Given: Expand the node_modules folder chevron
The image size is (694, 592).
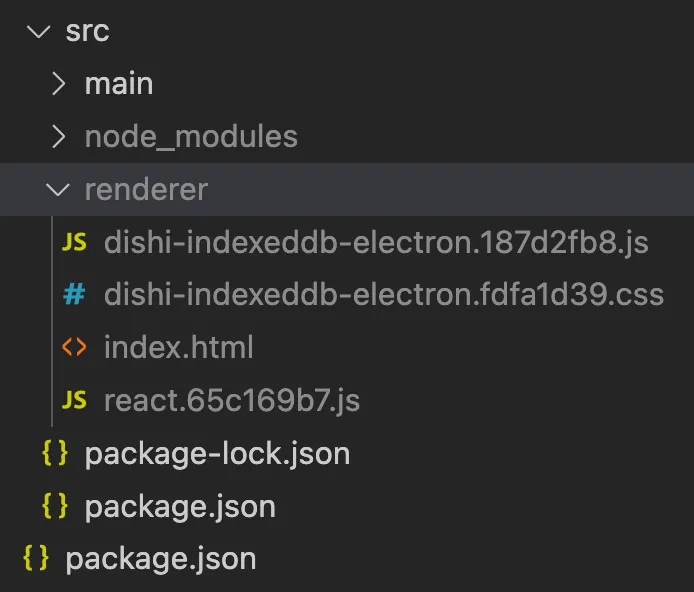Looking at the screenshot, I should pos(59,136).
